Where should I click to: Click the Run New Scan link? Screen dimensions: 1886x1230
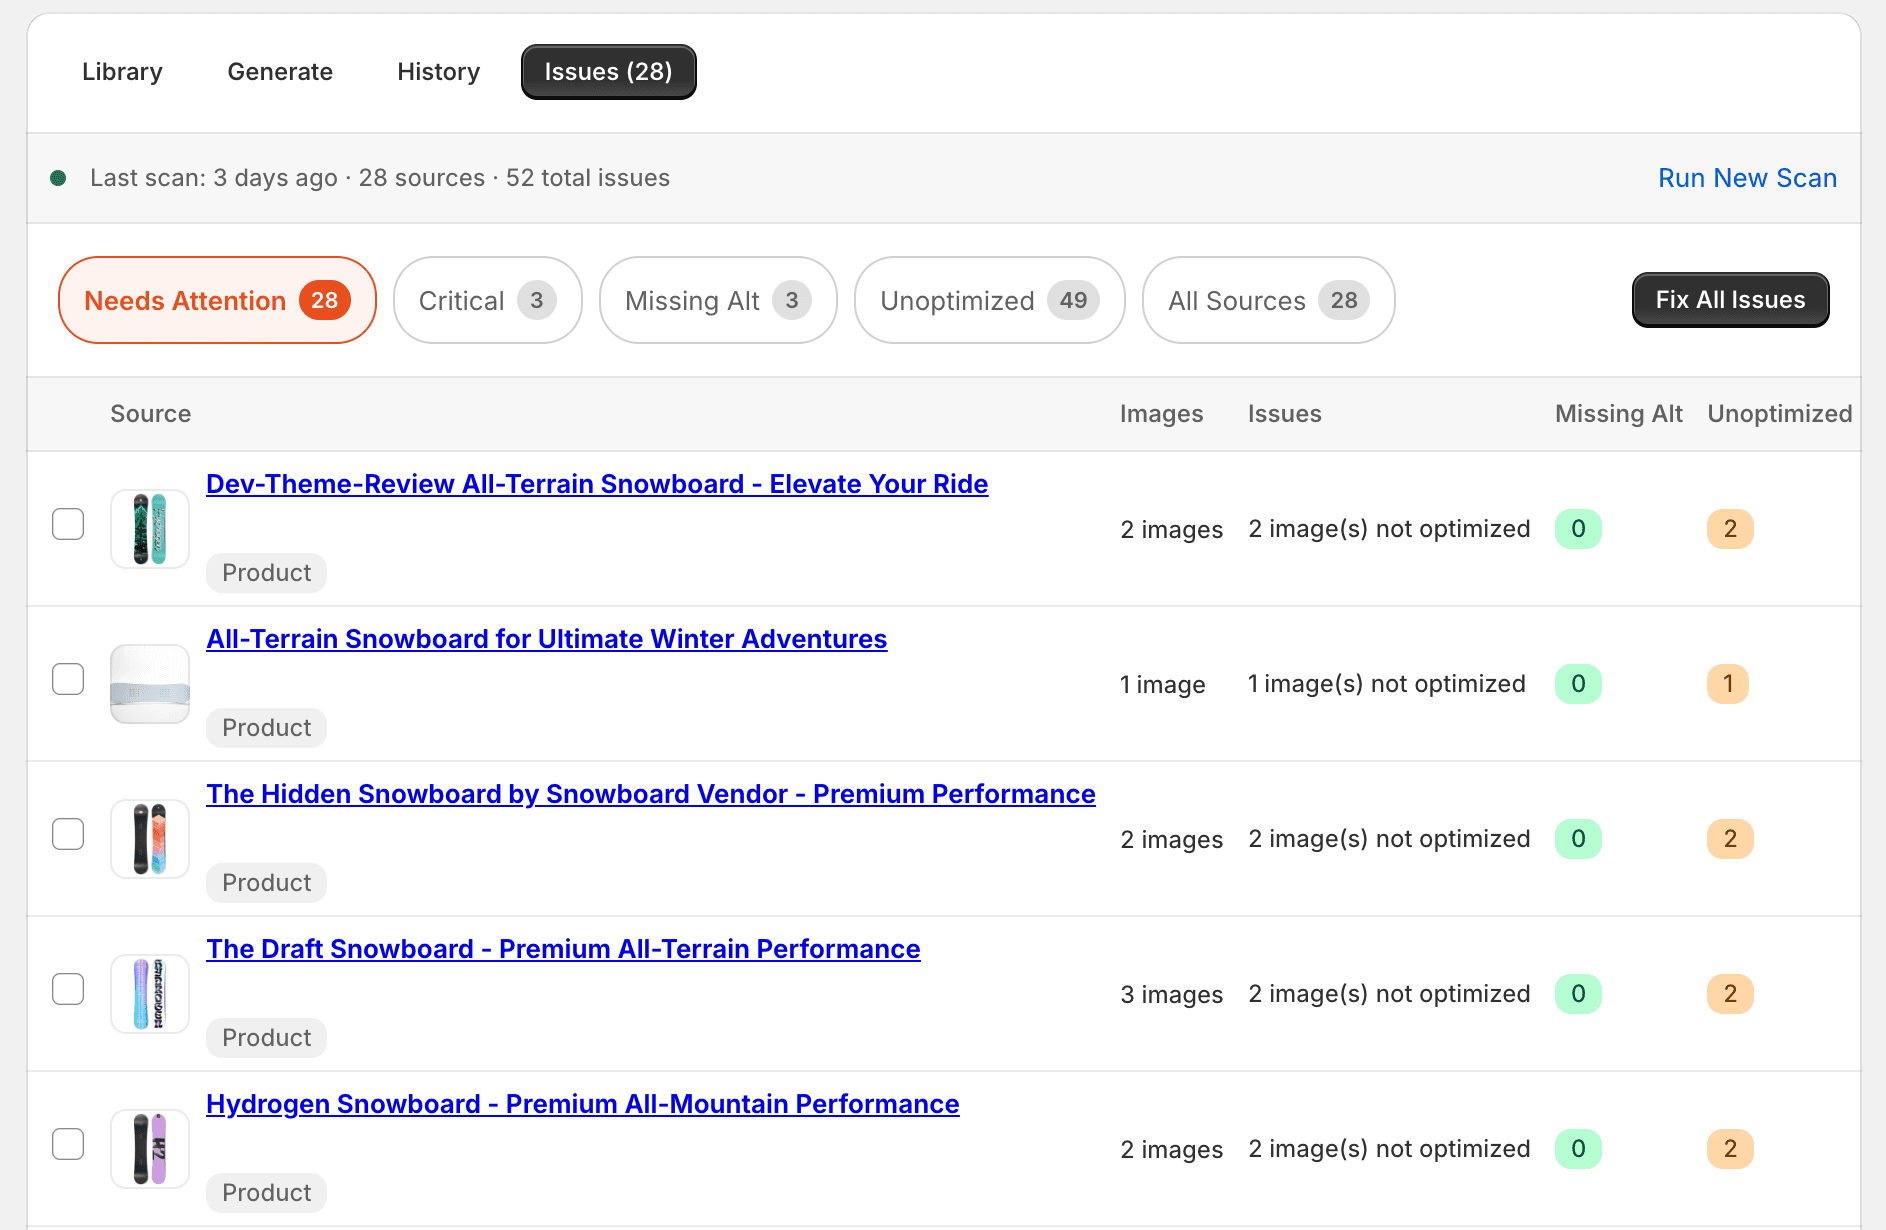tap(1747, 177)
